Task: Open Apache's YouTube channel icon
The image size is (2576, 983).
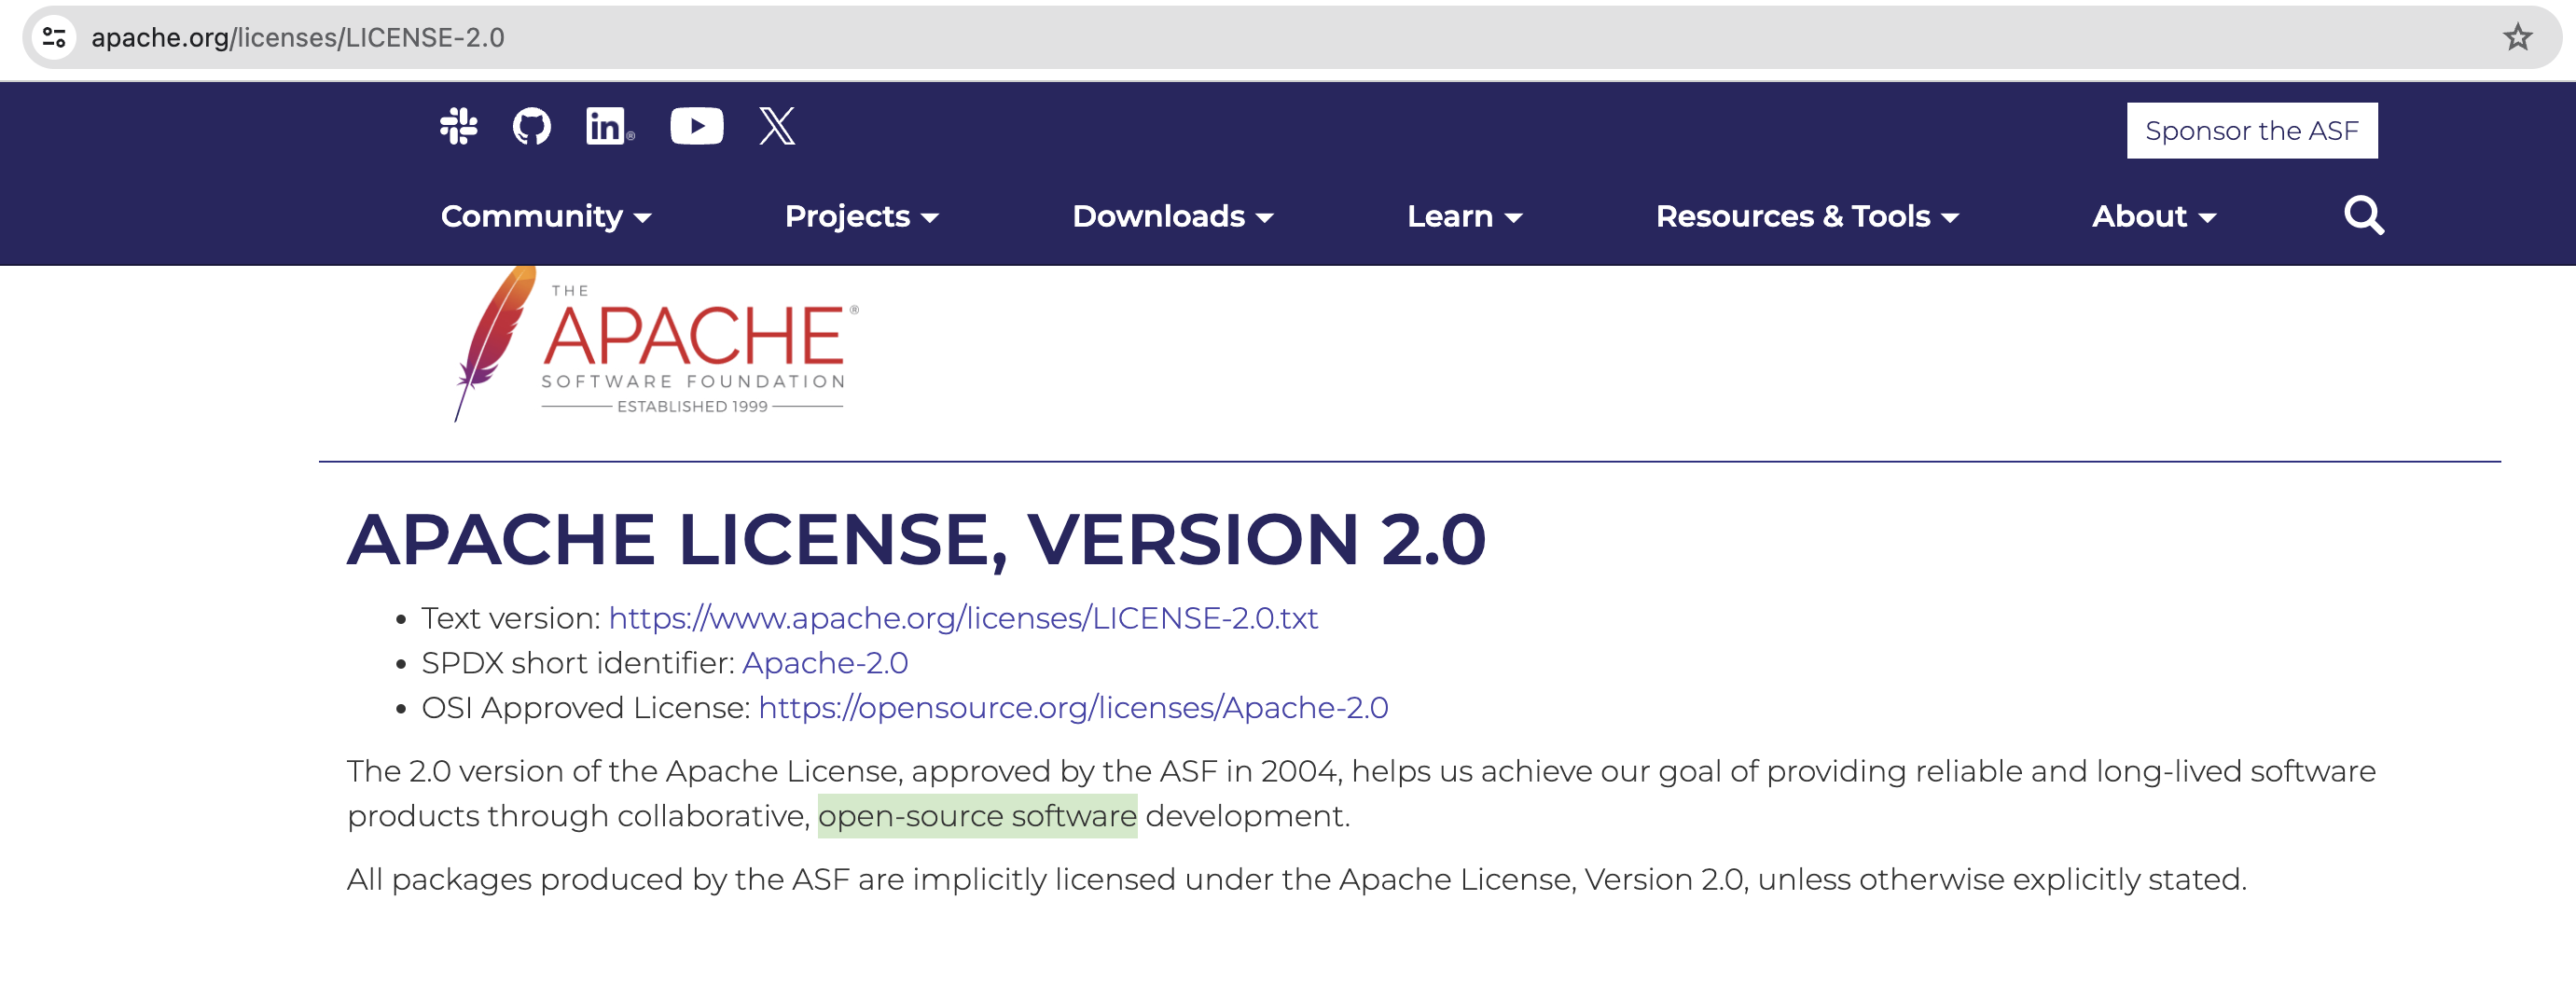Action: pyautogui.click(x=697, y=126)
